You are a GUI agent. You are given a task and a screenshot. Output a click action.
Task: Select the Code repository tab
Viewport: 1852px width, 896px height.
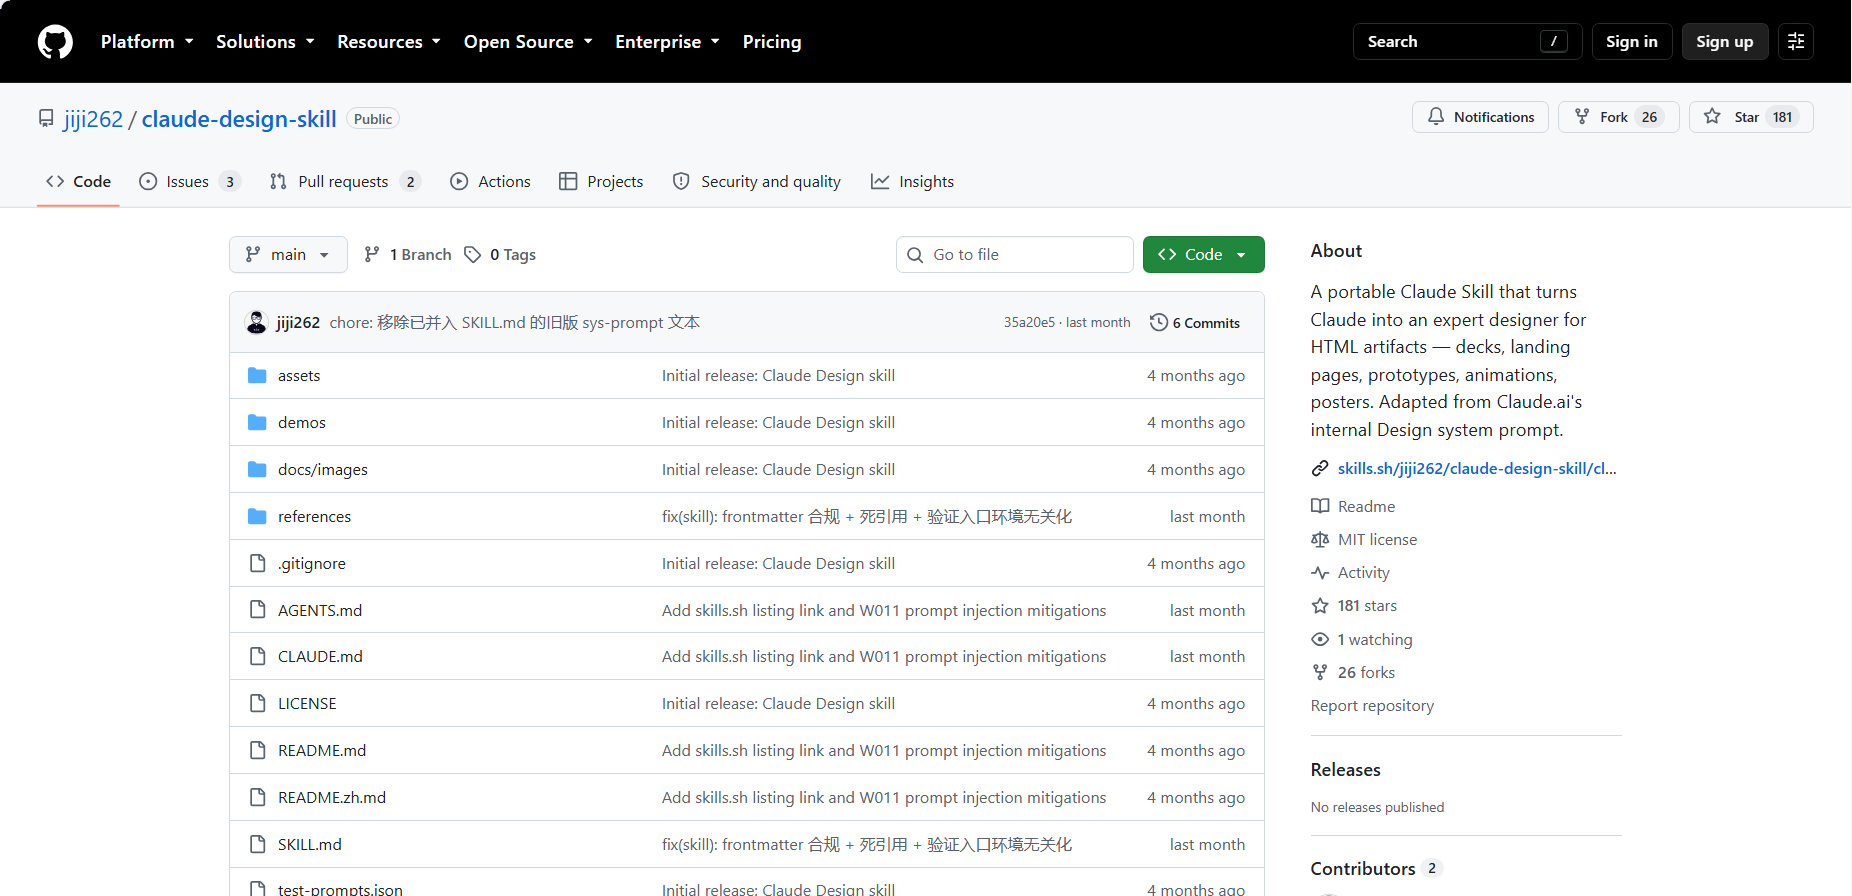[x=78, y=182]
